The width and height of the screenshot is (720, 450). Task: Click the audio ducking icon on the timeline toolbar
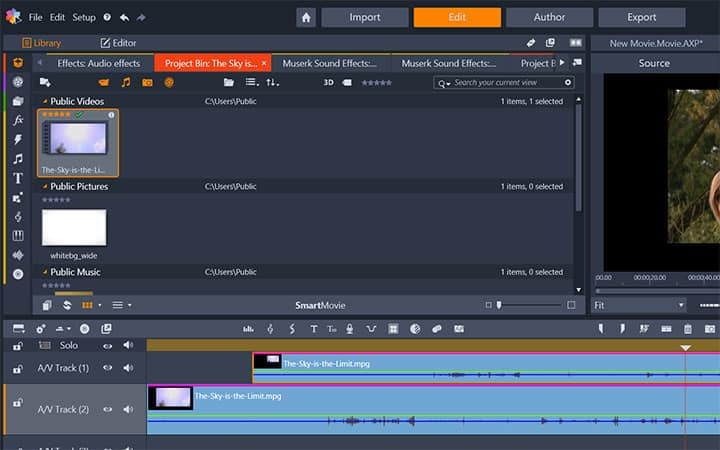point(371,329)
